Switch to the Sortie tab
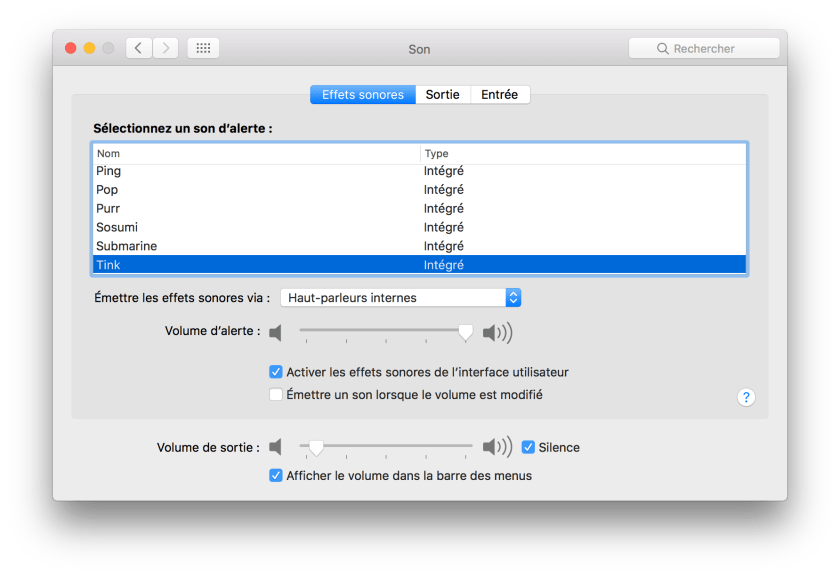The height and width of the screenshot is (576, 840). [x=442, y=95]
